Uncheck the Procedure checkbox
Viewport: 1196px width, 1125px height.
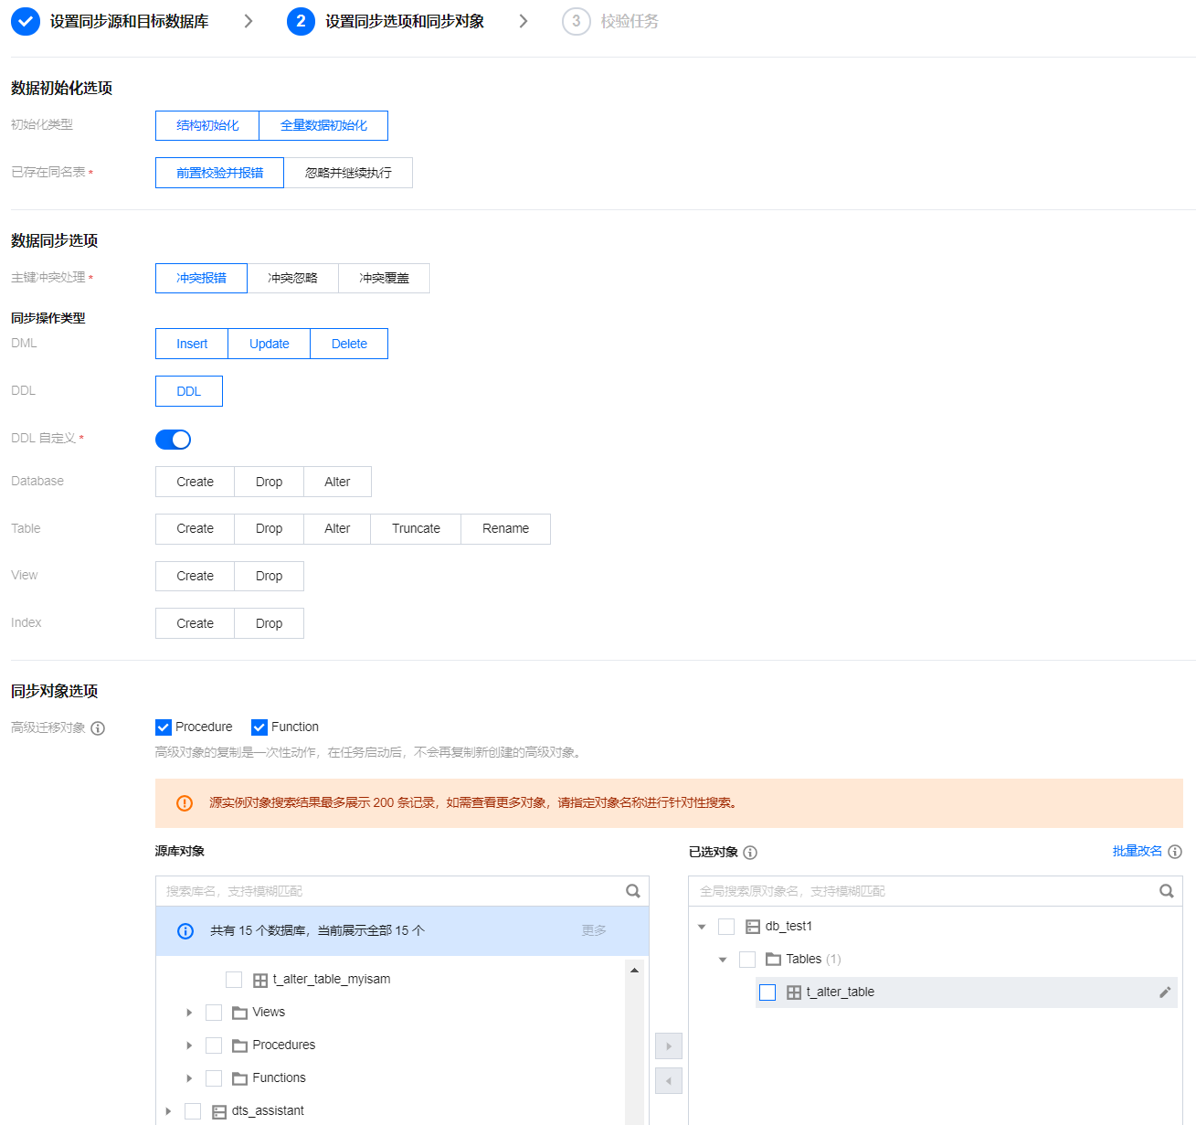tap(163, 728)
